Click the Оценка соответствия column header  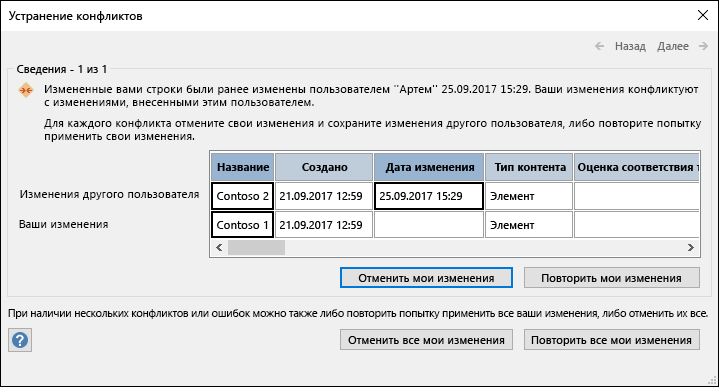[x=636, y=167]
